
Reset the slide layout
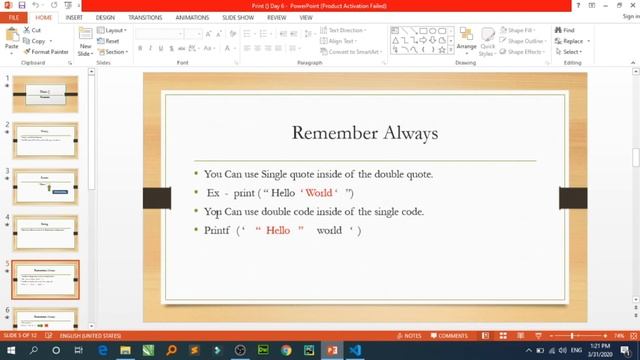pyautogui.click(x=108, y=41)
